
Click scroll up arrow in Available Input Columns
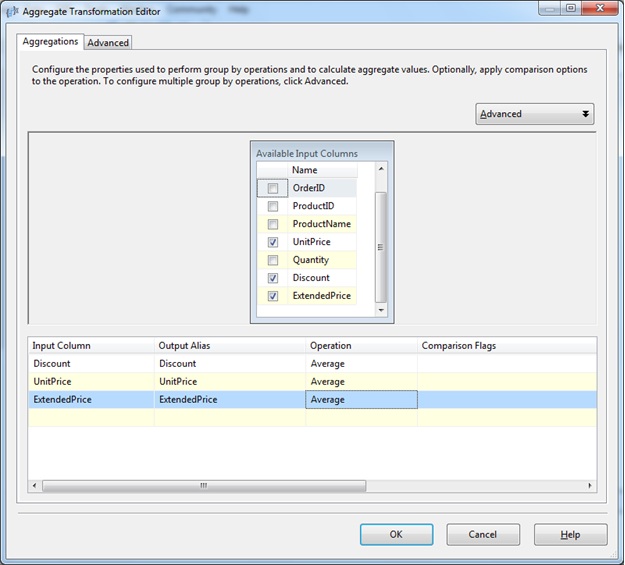click(x=381, y=169)
